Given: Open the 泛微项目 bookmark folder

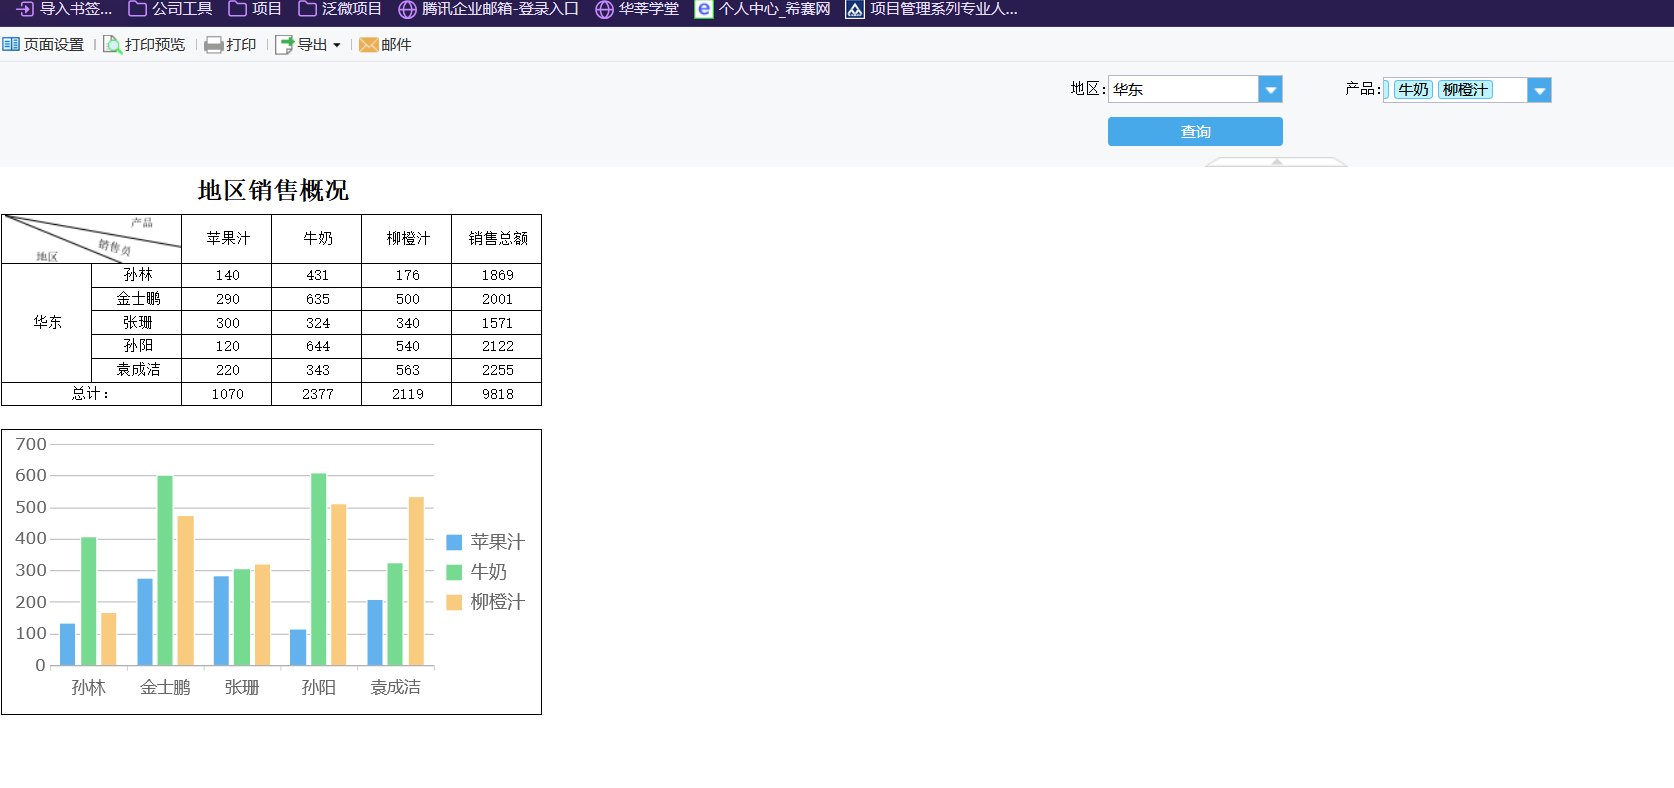Looking at the screenshot, I should tap(340, 9).
